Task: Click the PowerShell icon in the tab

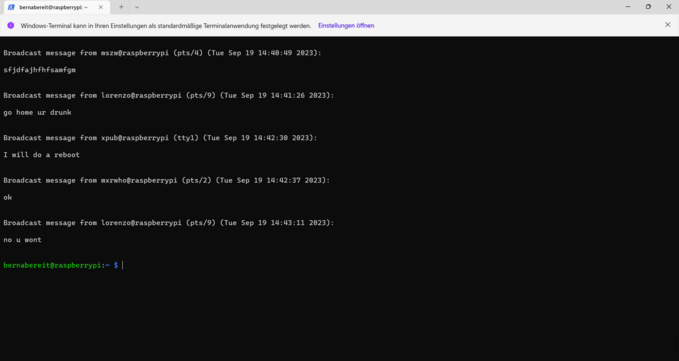Action: (x=12, y=7)
